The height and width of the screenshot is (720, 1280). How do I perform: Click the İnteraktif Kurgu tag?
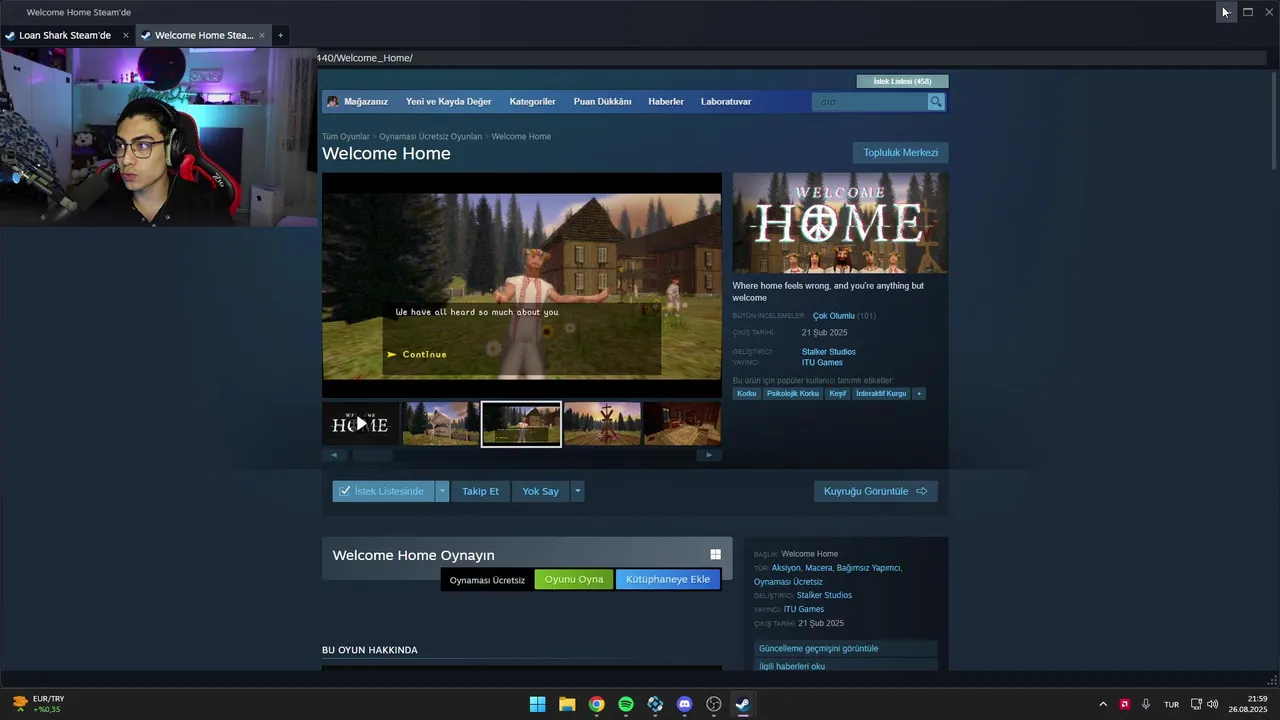881,394
